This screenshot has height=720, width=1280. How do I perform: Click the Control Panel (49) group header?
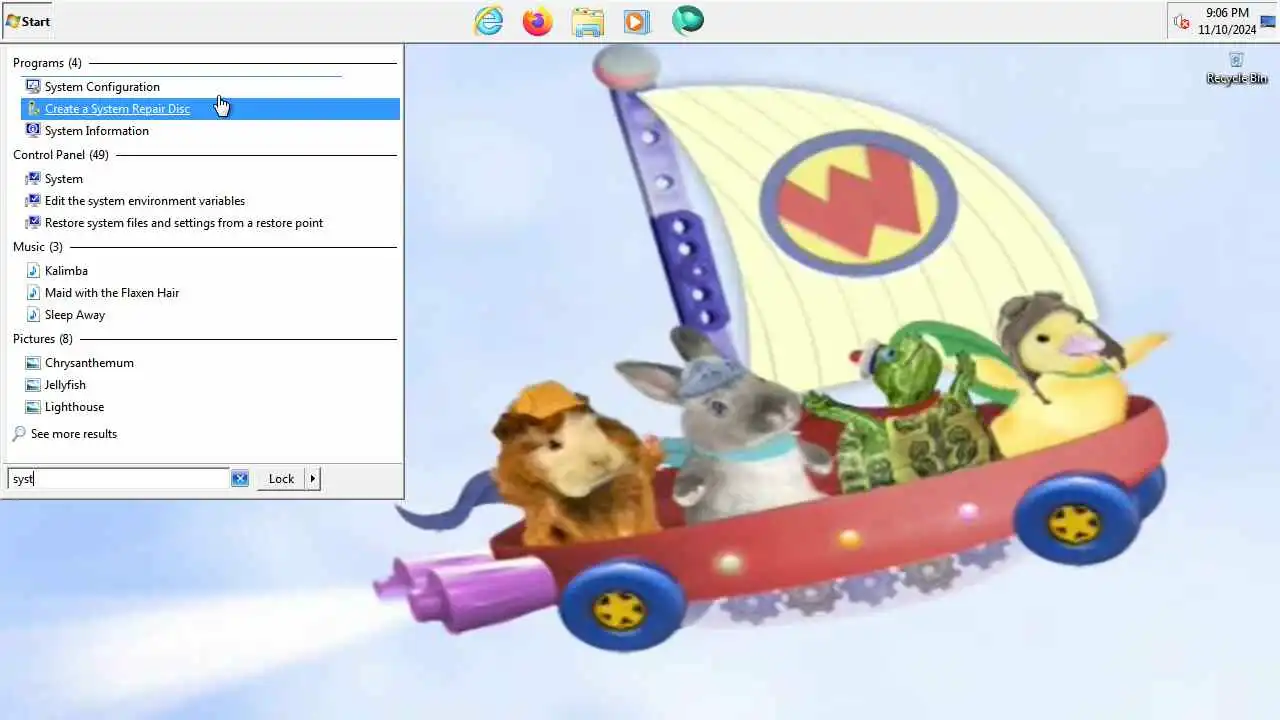pyautogui.click(x=61, y=155)
